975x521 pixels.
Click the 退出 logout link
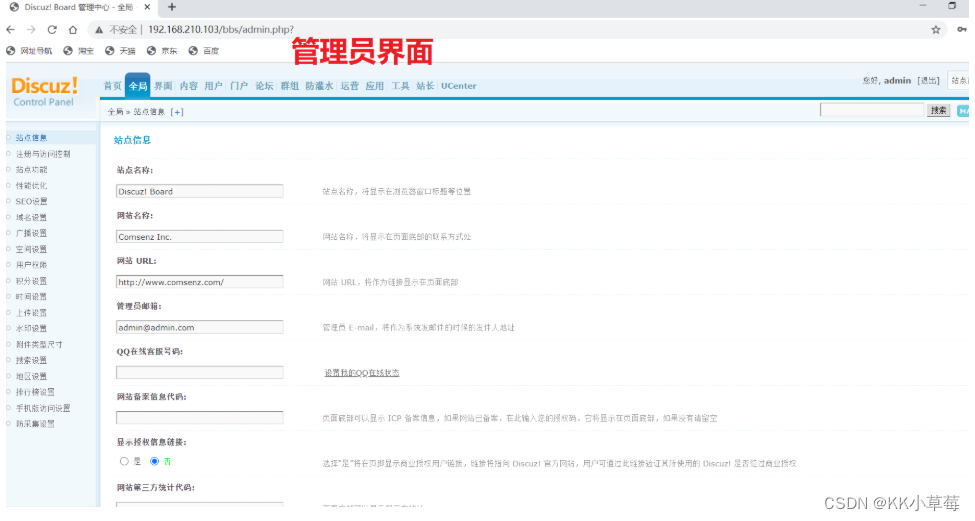tap(928, 81)
